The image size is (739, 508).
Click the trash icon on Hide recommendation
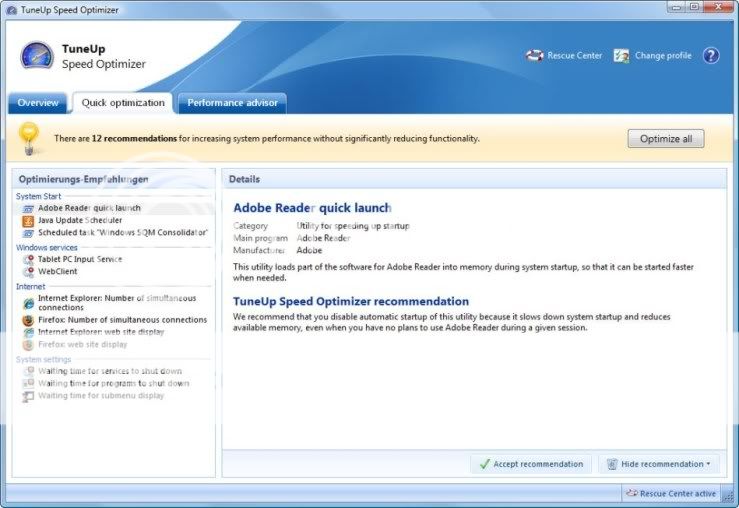612,464
